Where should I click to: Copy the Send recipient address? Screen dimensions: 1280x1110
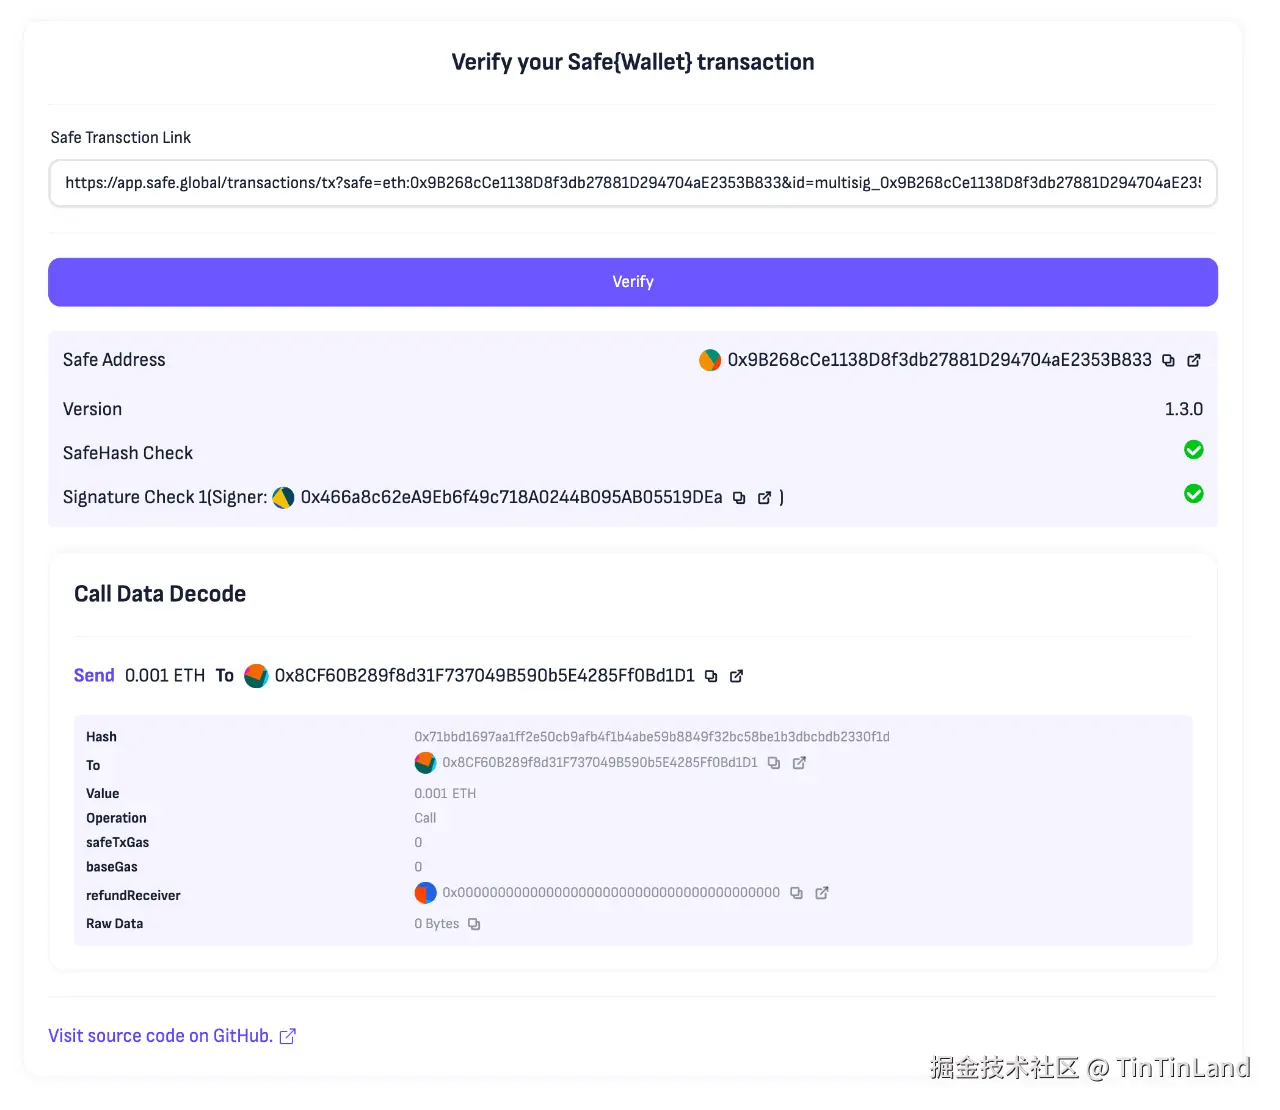pyautogui.click(x=711, y=677)
